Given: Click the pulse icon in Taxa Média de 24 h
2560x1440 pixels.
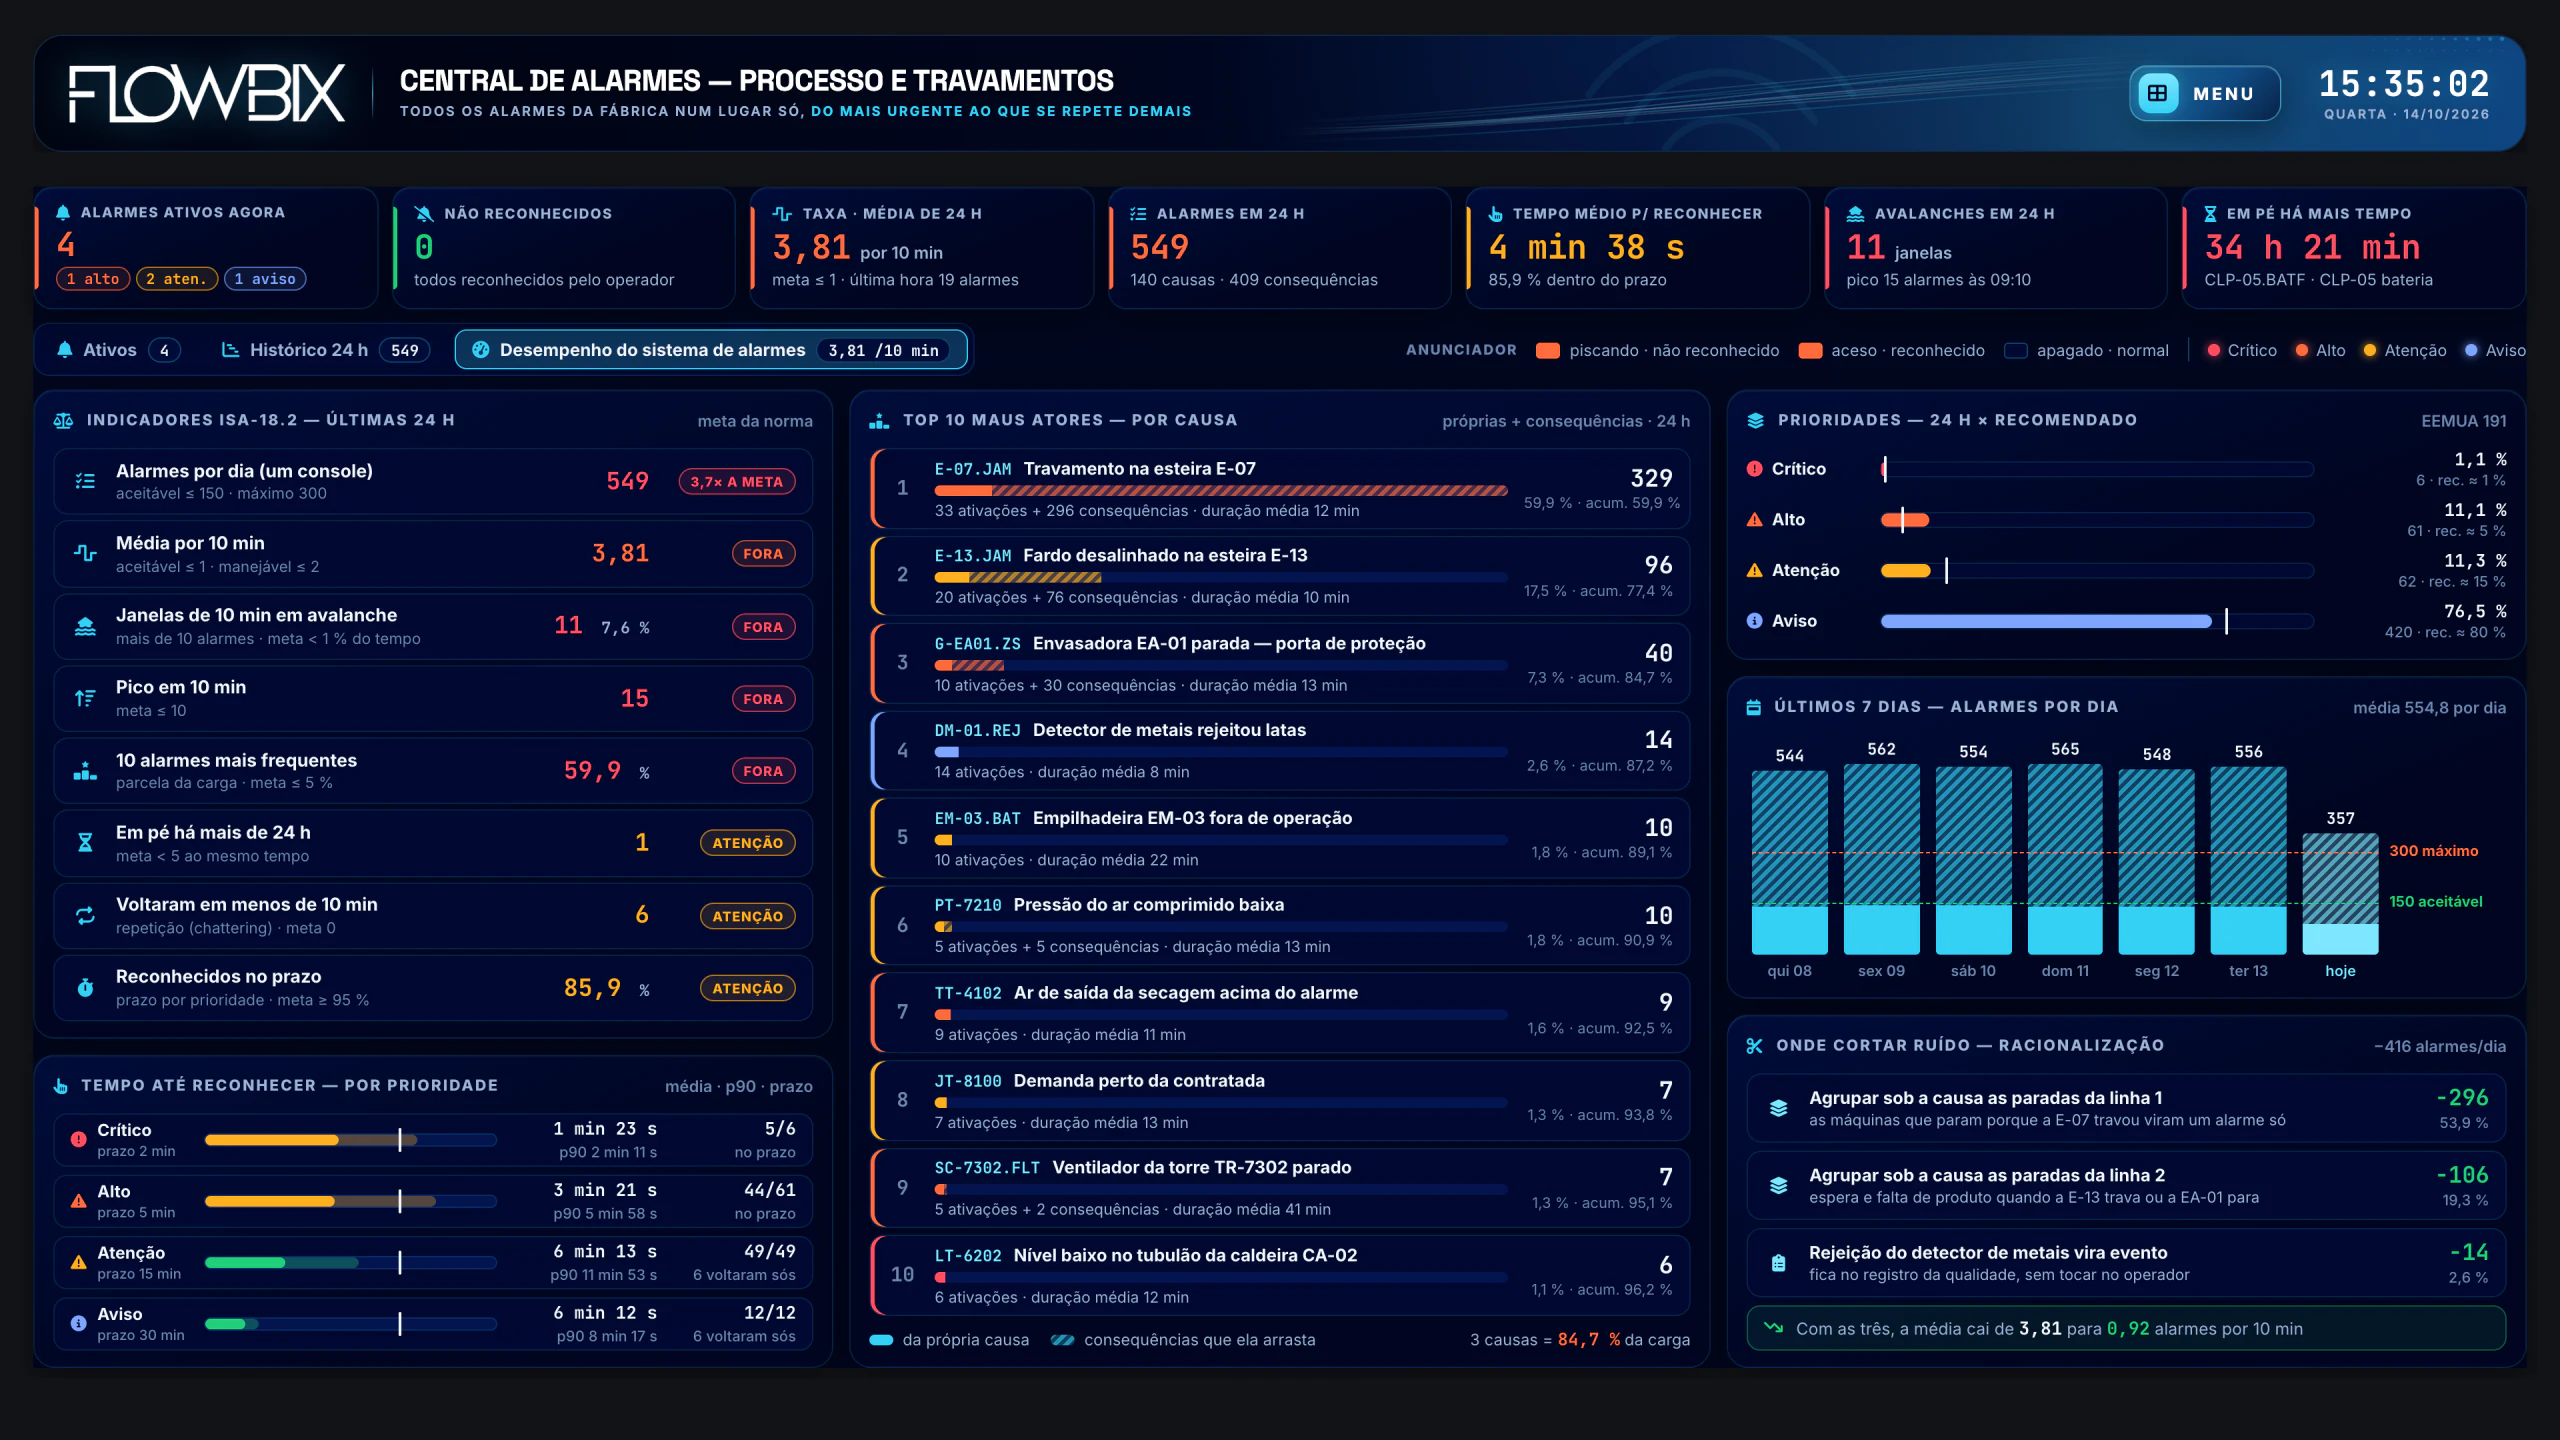Looking at the screenshot, I should coord(782,213).
